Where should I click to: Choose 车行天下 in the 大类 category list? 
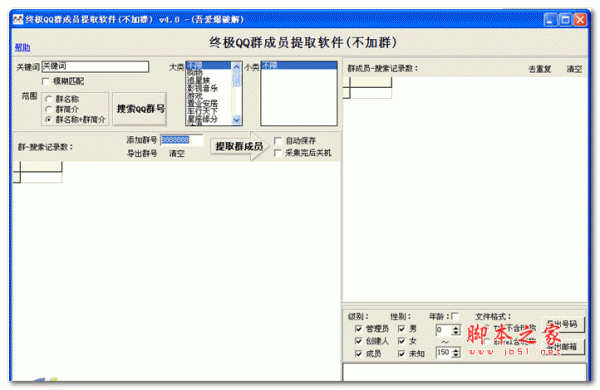[209, 111]
